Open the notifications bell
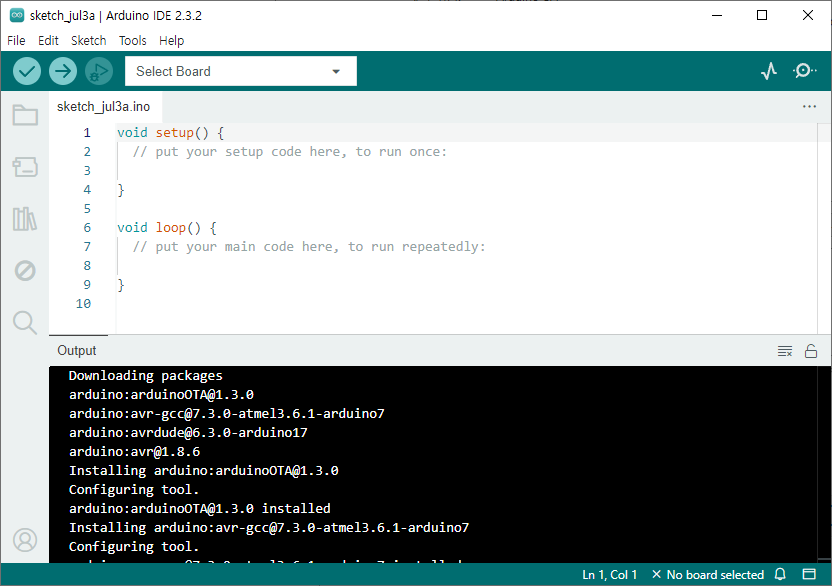This screenshot has height=586, width=832. click(780, 574)
